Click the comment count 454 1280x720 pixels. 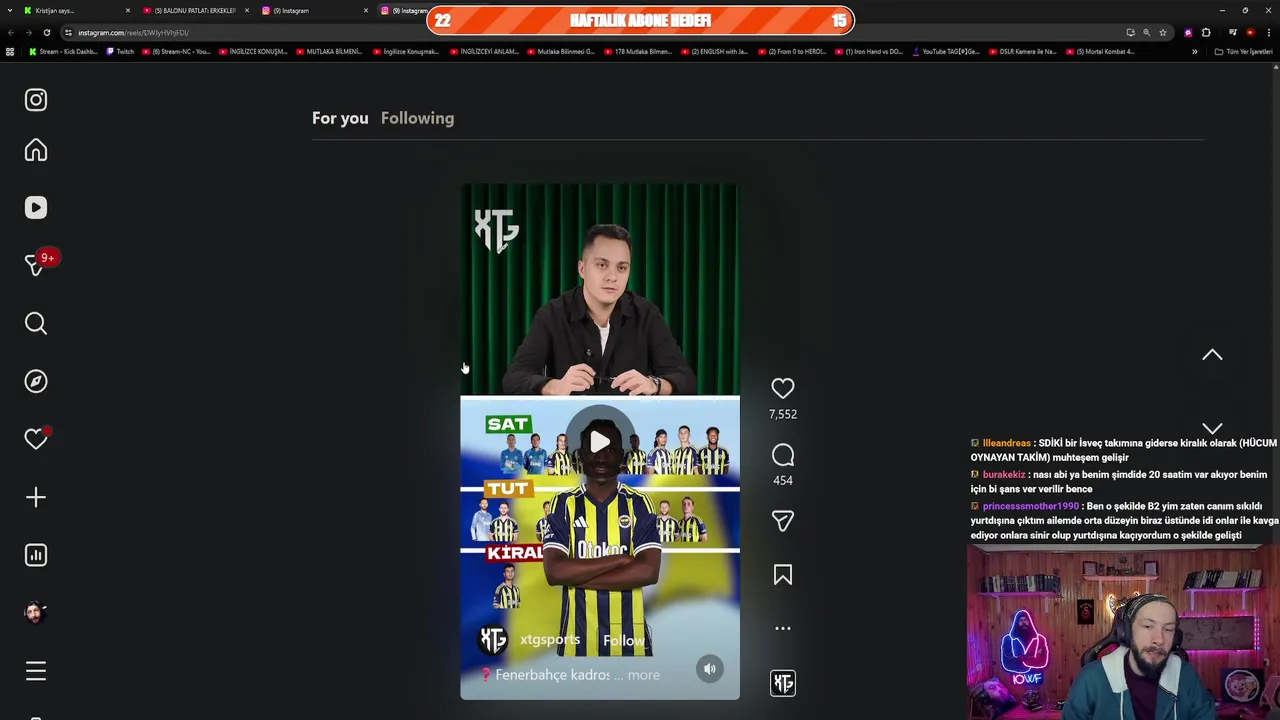pos(783,481)
